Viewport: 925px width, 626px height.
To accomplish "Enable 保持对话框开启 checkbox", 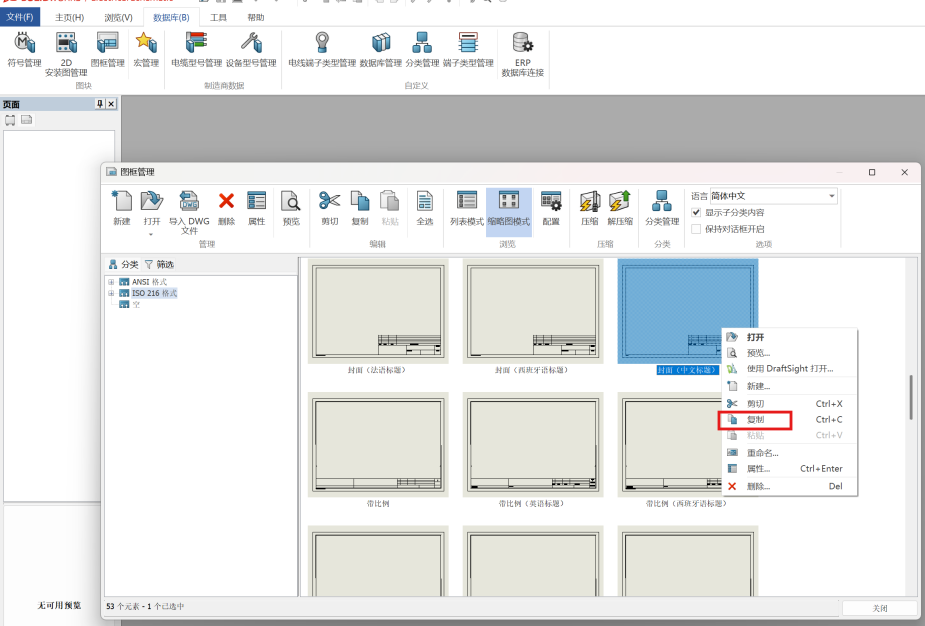I will [x=697, y=229].
